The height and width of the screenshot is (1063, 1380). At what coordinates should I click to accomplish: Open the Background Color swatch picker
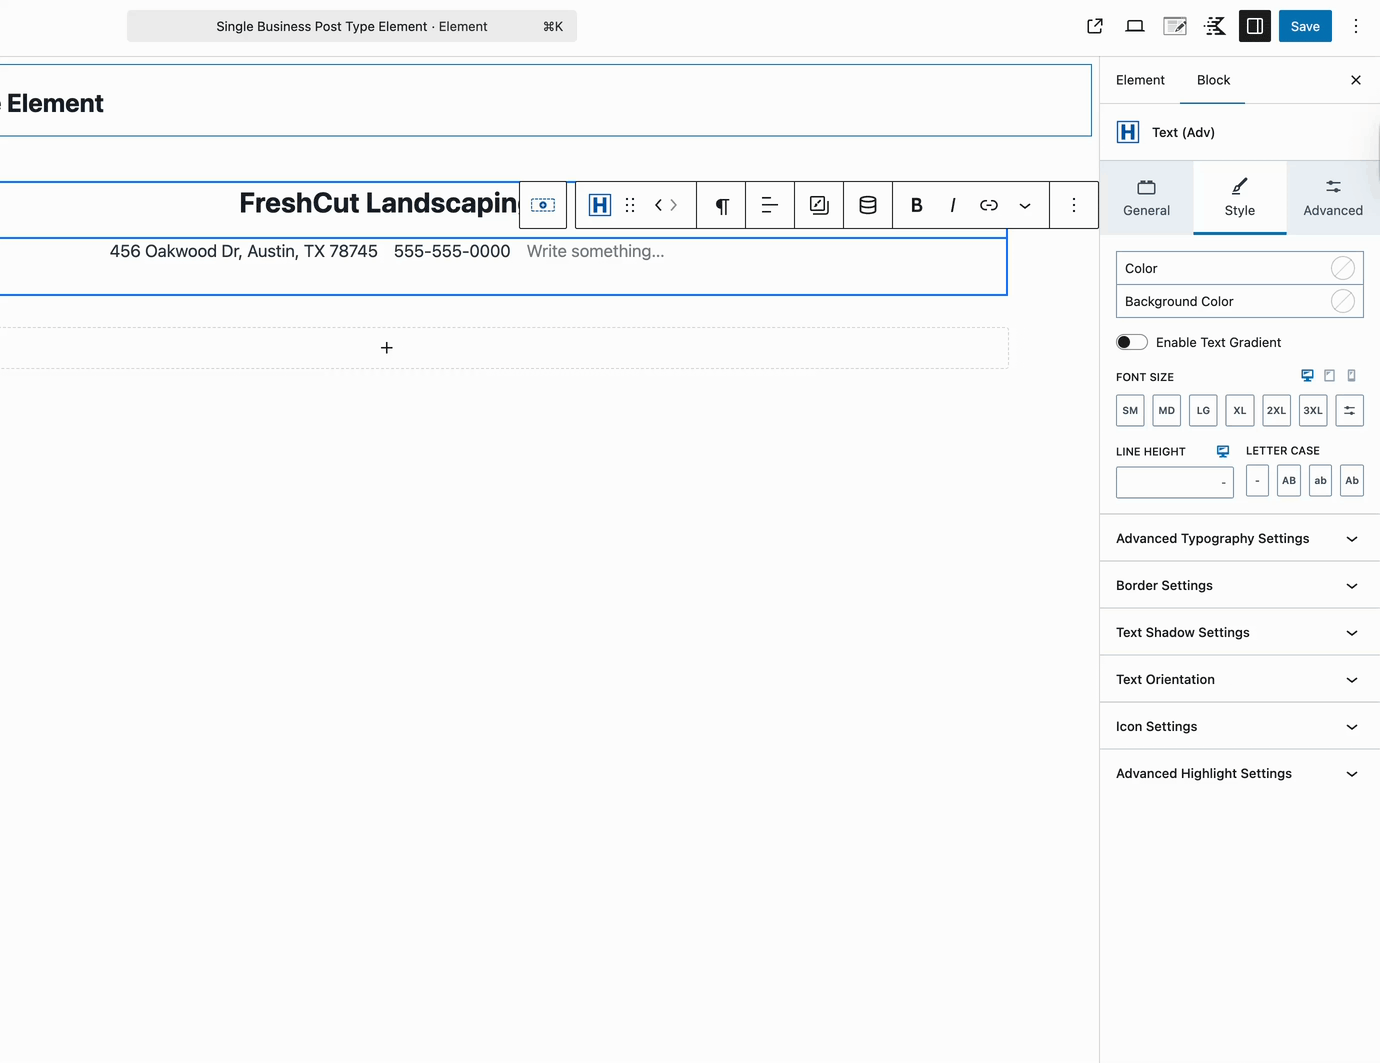pos(1343,301)
